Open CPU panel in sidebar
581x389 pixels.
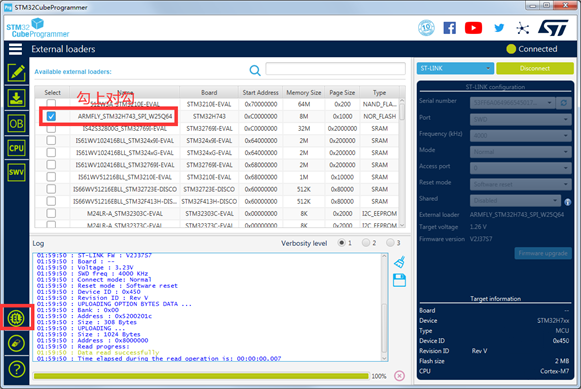click(16, 148)
